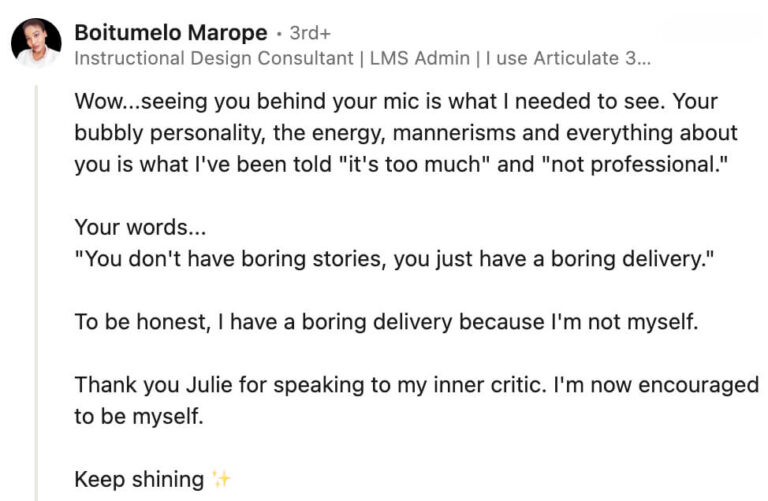Click the truncated 'I use Articulate 3...' text
Image resolution: width=768 pixels, height=501 pixels.
[x=568, y=58]
